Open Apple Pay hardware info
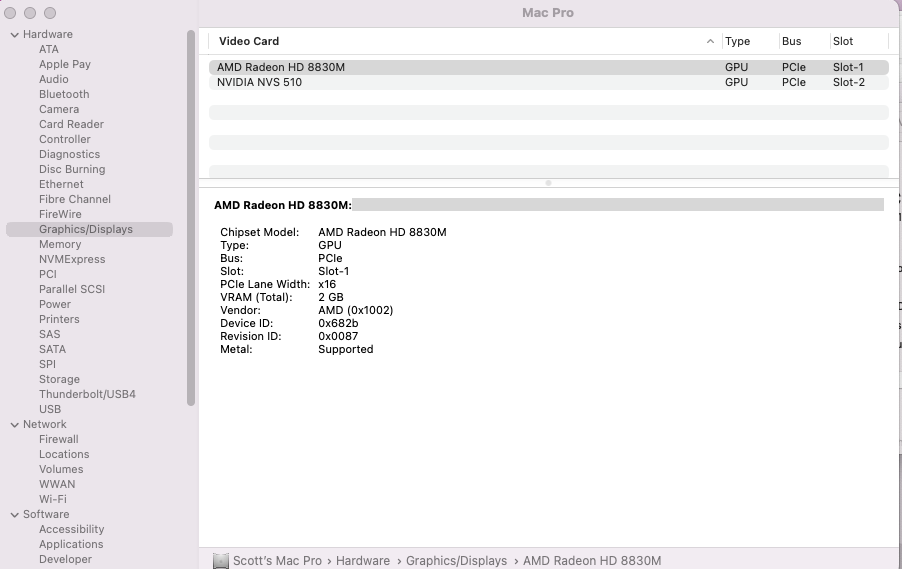 click(x=65, y=64)
